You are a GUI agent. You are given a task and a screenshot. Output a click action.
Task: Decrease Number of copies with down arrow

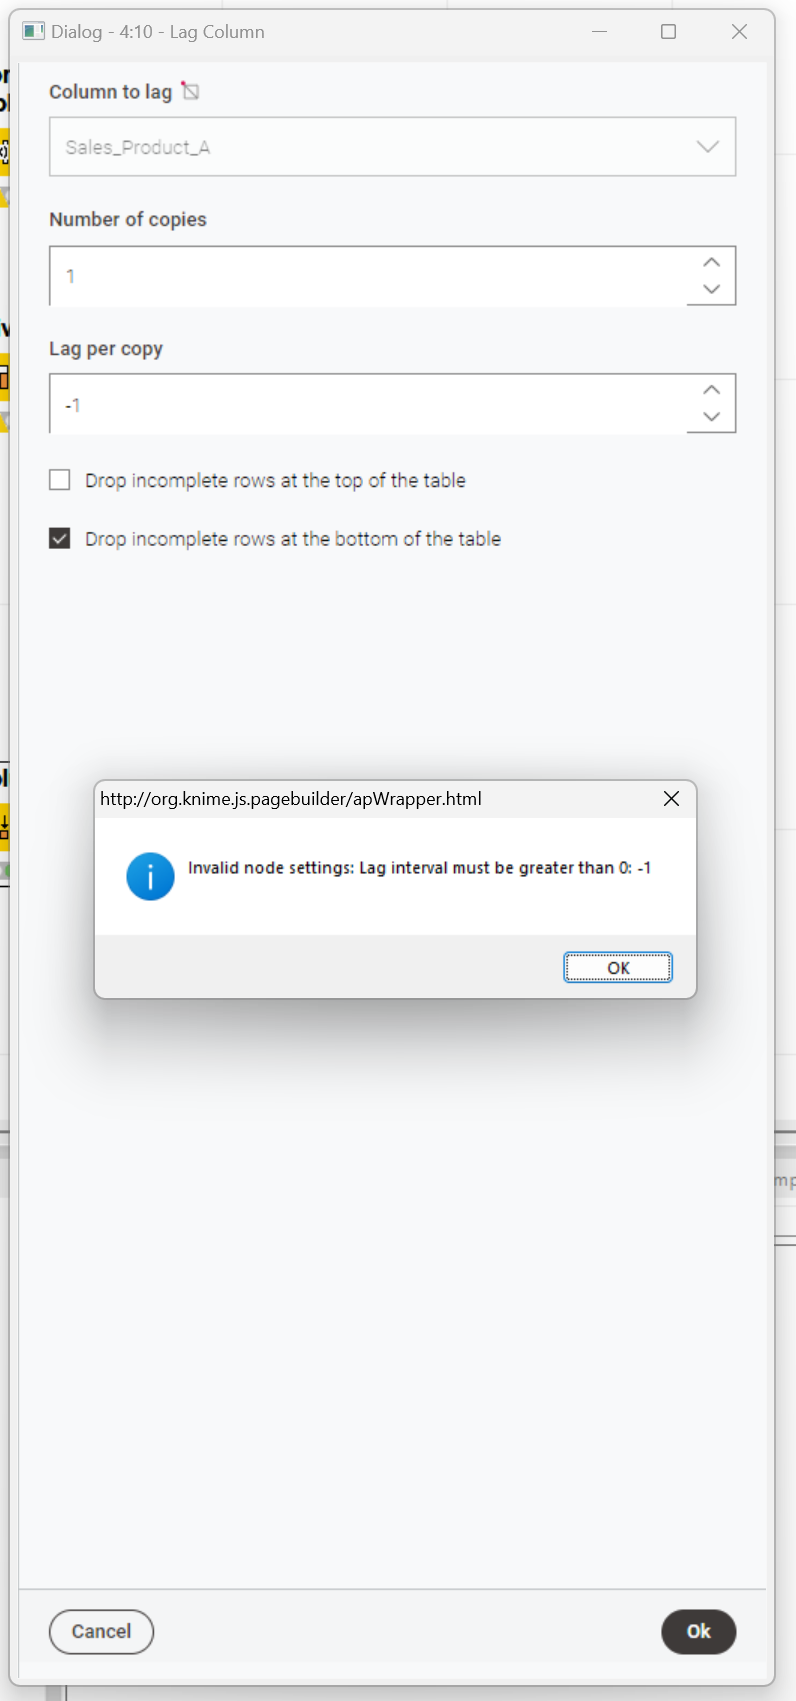pos(711,289)
